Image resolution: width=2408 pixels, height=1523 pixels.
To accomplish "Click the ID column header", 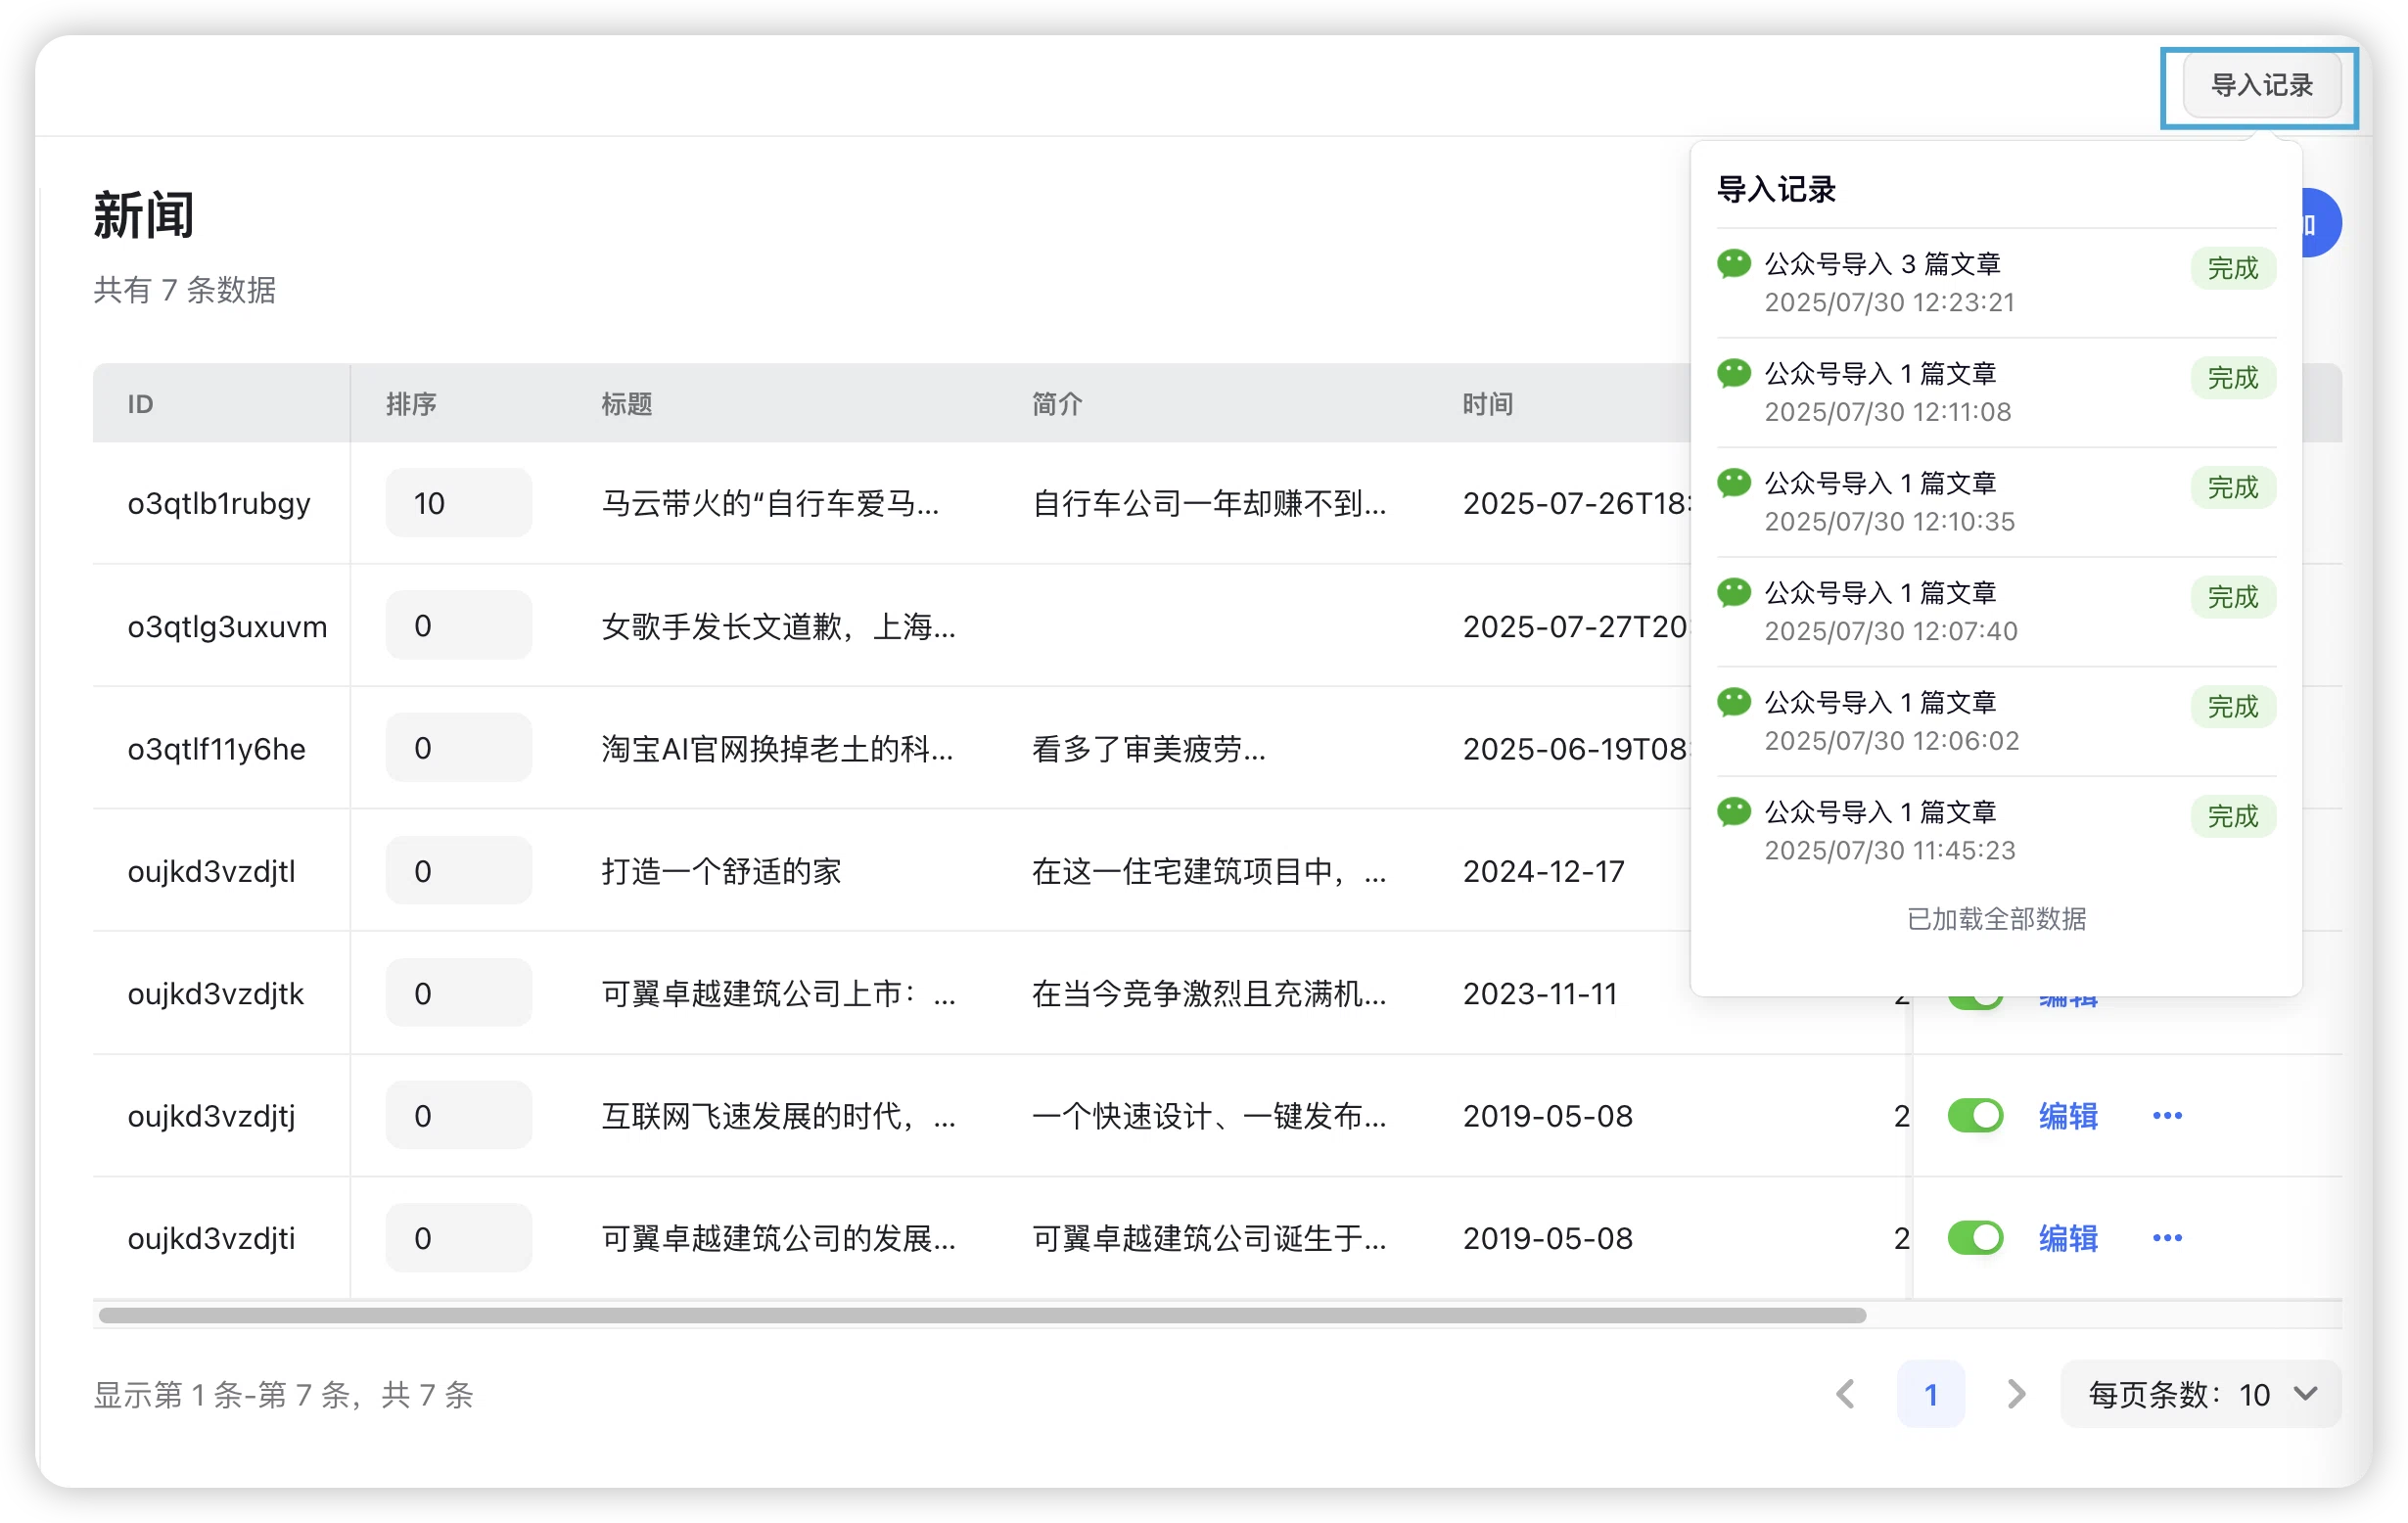I will [x=140, y=404].
